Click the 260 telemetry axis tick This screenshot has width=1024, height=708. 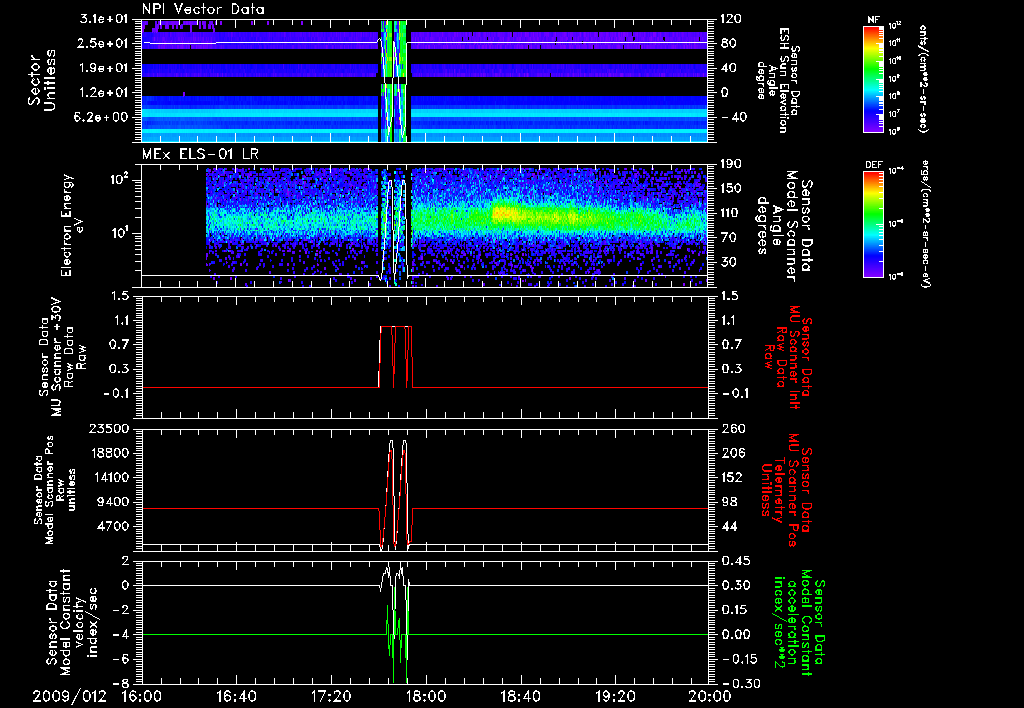[732, 429]
